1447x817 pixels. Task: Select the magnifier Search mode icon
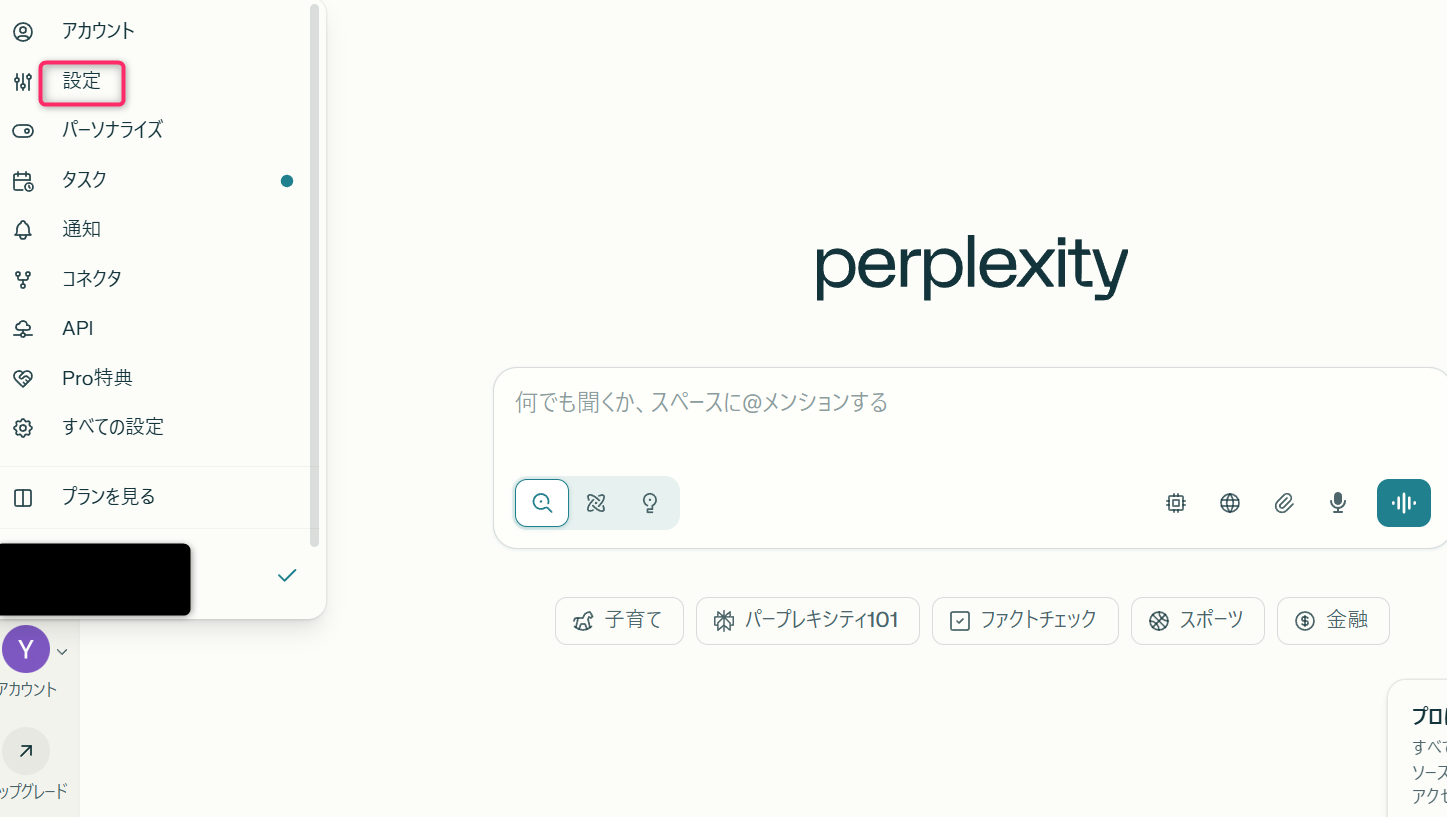(x=541, y=503)
